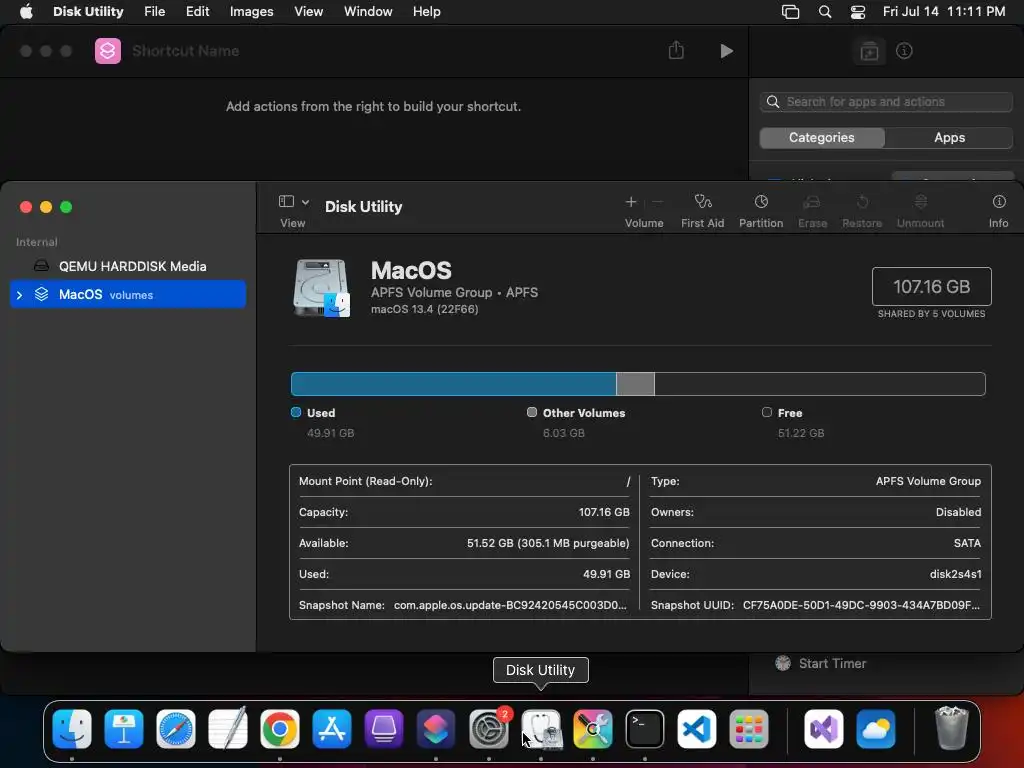Open the Apple menu
The image size is (1024, 768).
(26, 12)
